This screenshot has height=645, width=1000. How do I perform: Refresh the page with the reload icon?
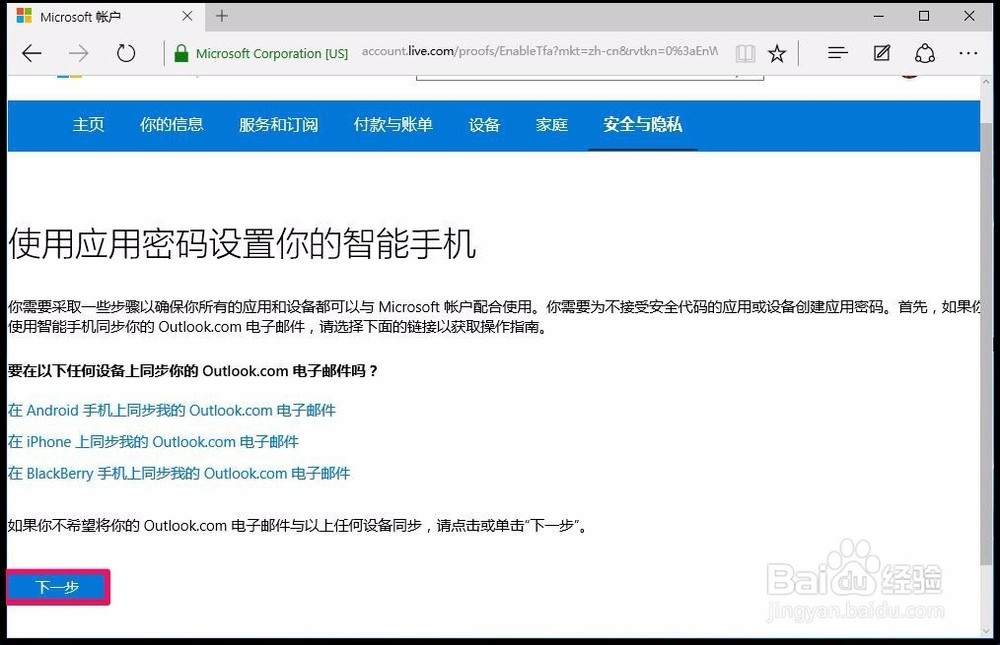point(126,53)
